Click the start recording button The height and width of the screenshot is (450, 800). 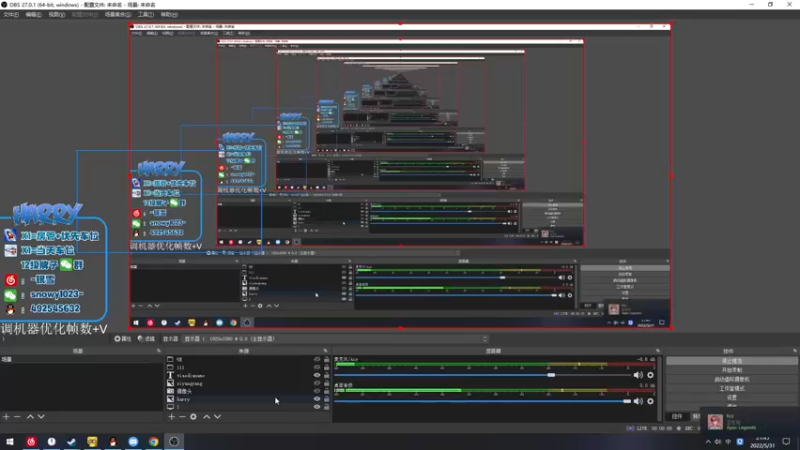732,370
